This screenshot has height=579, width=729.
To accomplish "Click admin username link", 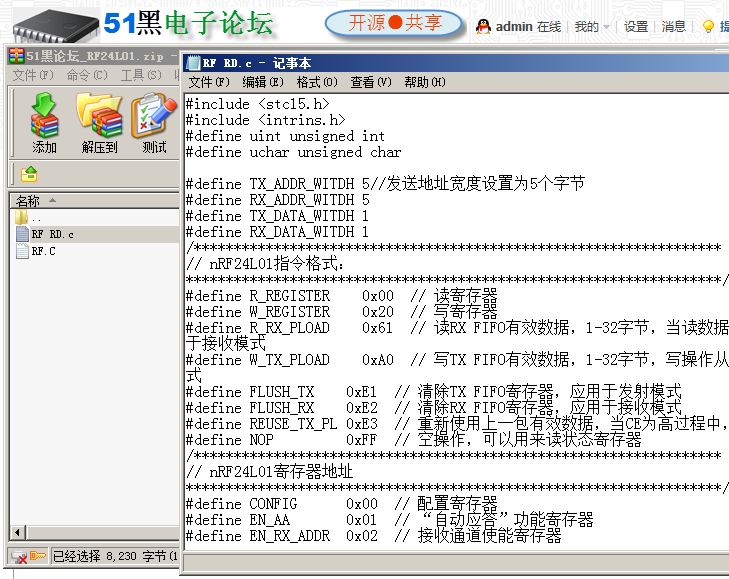I will [514, 27].
